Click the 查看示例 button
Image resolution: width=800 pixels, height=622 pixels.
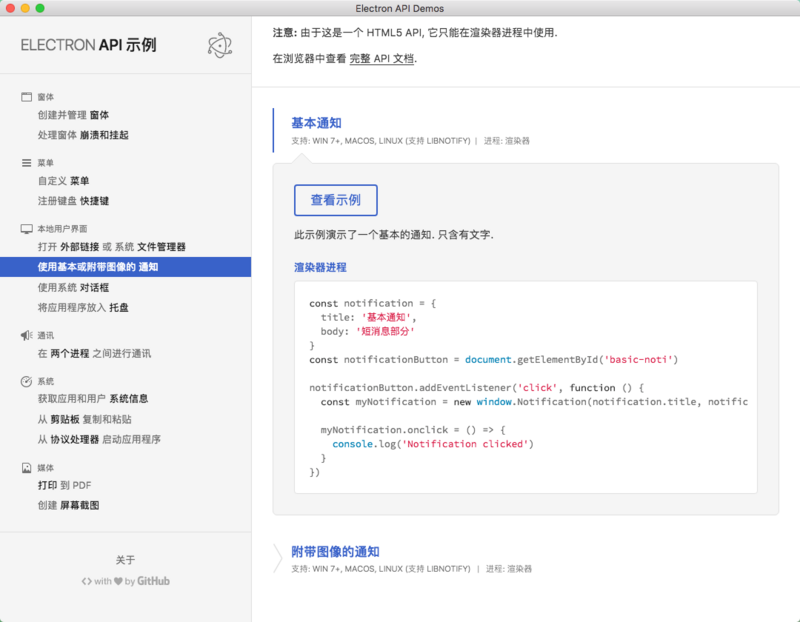coord(336,200)
